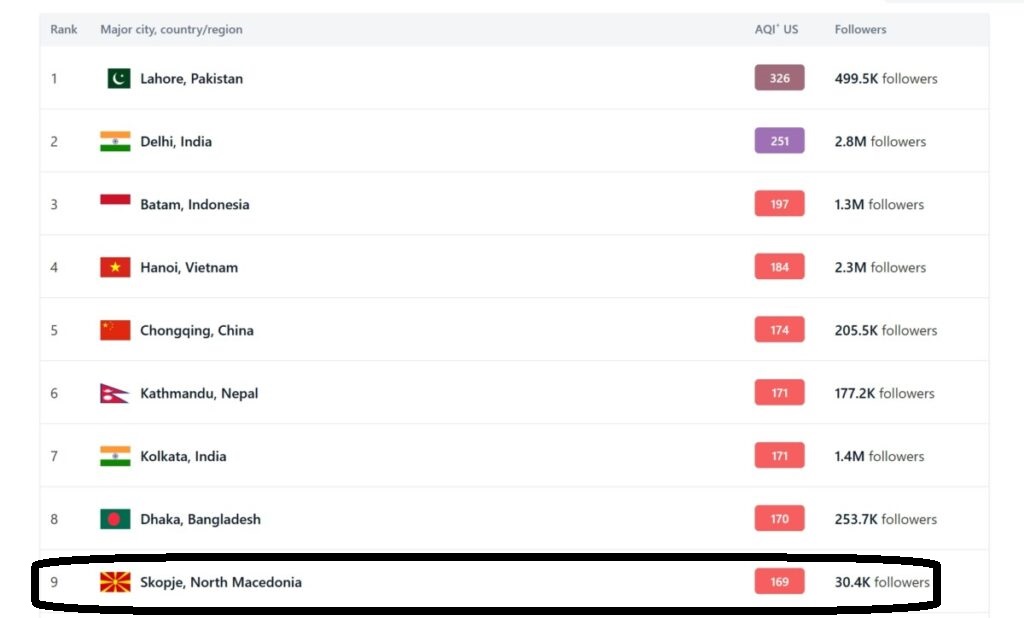Click Batam's red 197 AQI badge
1024x618 pixels.
[779, 204]
